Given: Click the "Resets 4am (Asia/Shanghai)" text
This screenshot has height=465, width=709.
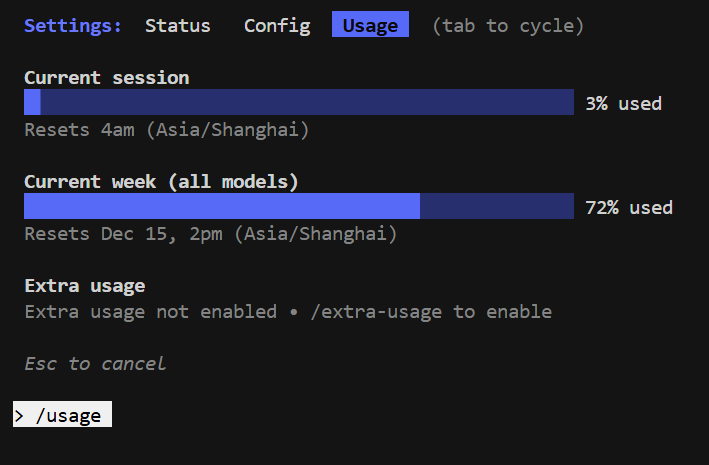Looking at the screenshot, I should pos(166,130).
